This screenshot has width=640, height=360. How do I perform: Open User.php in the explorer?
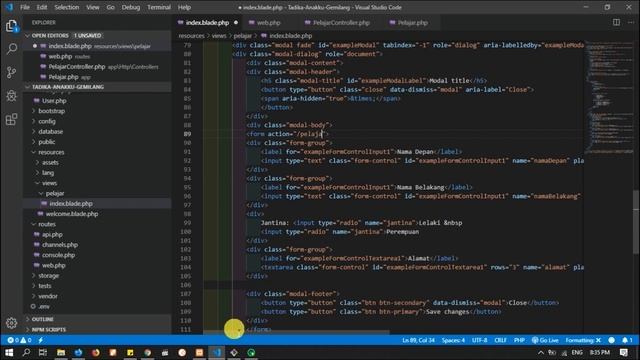click(x=54, y=100)
